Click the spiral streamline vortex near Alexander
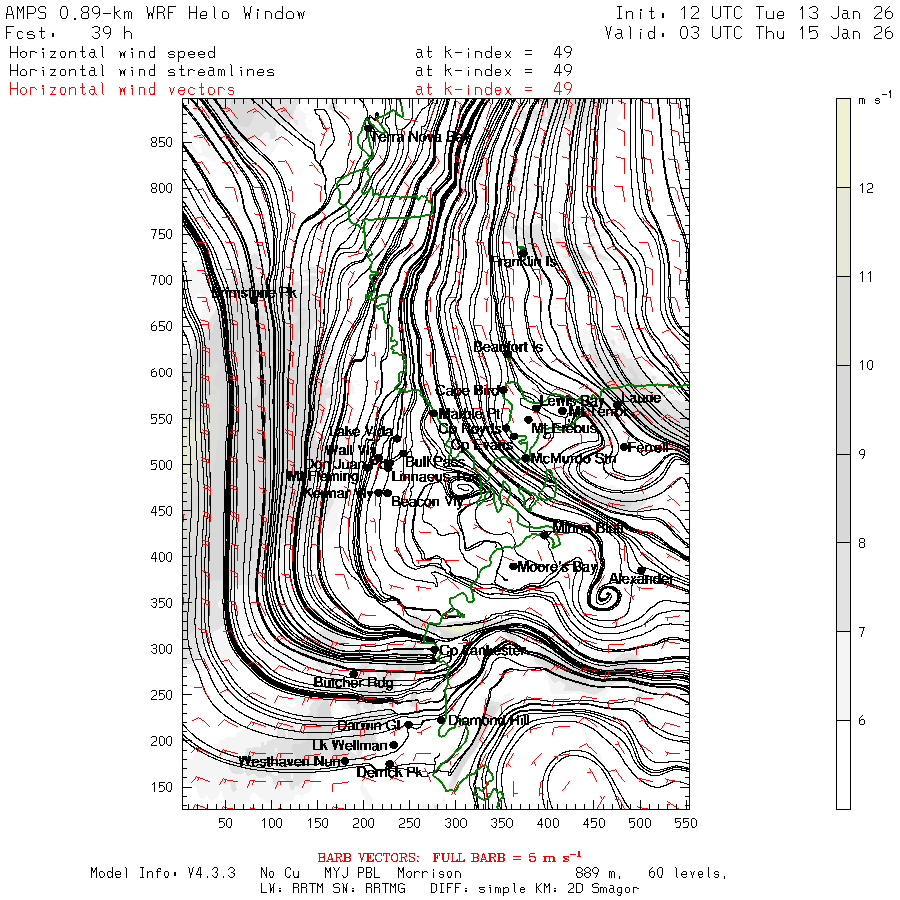This screenshot has height=900, width=900. (x=603, y=598)
